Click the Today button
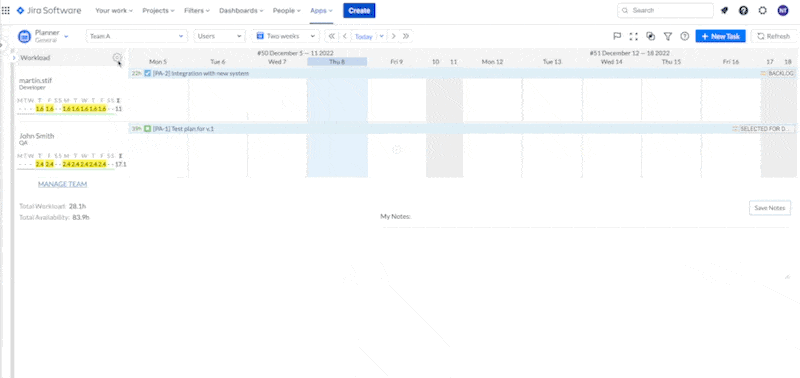 (364, 37)
